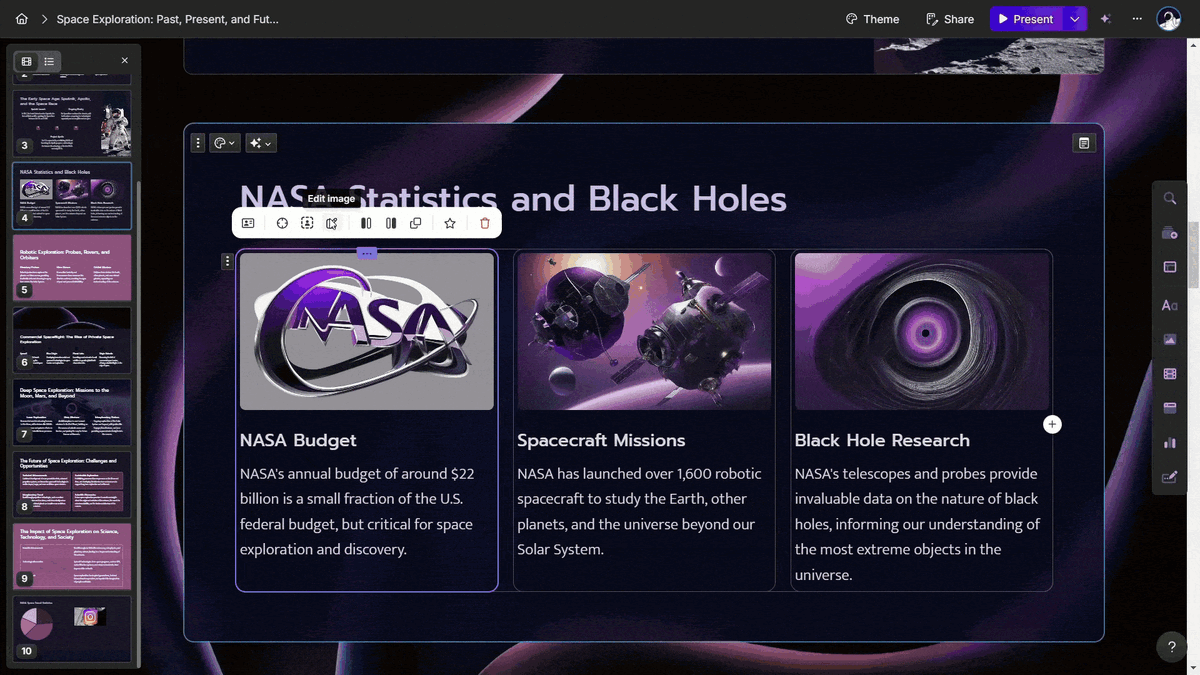Image resolution: width=1200 pixels, height=675 pixels.
Task: Open the video and media icon
Action: [x=1169, y=374]
